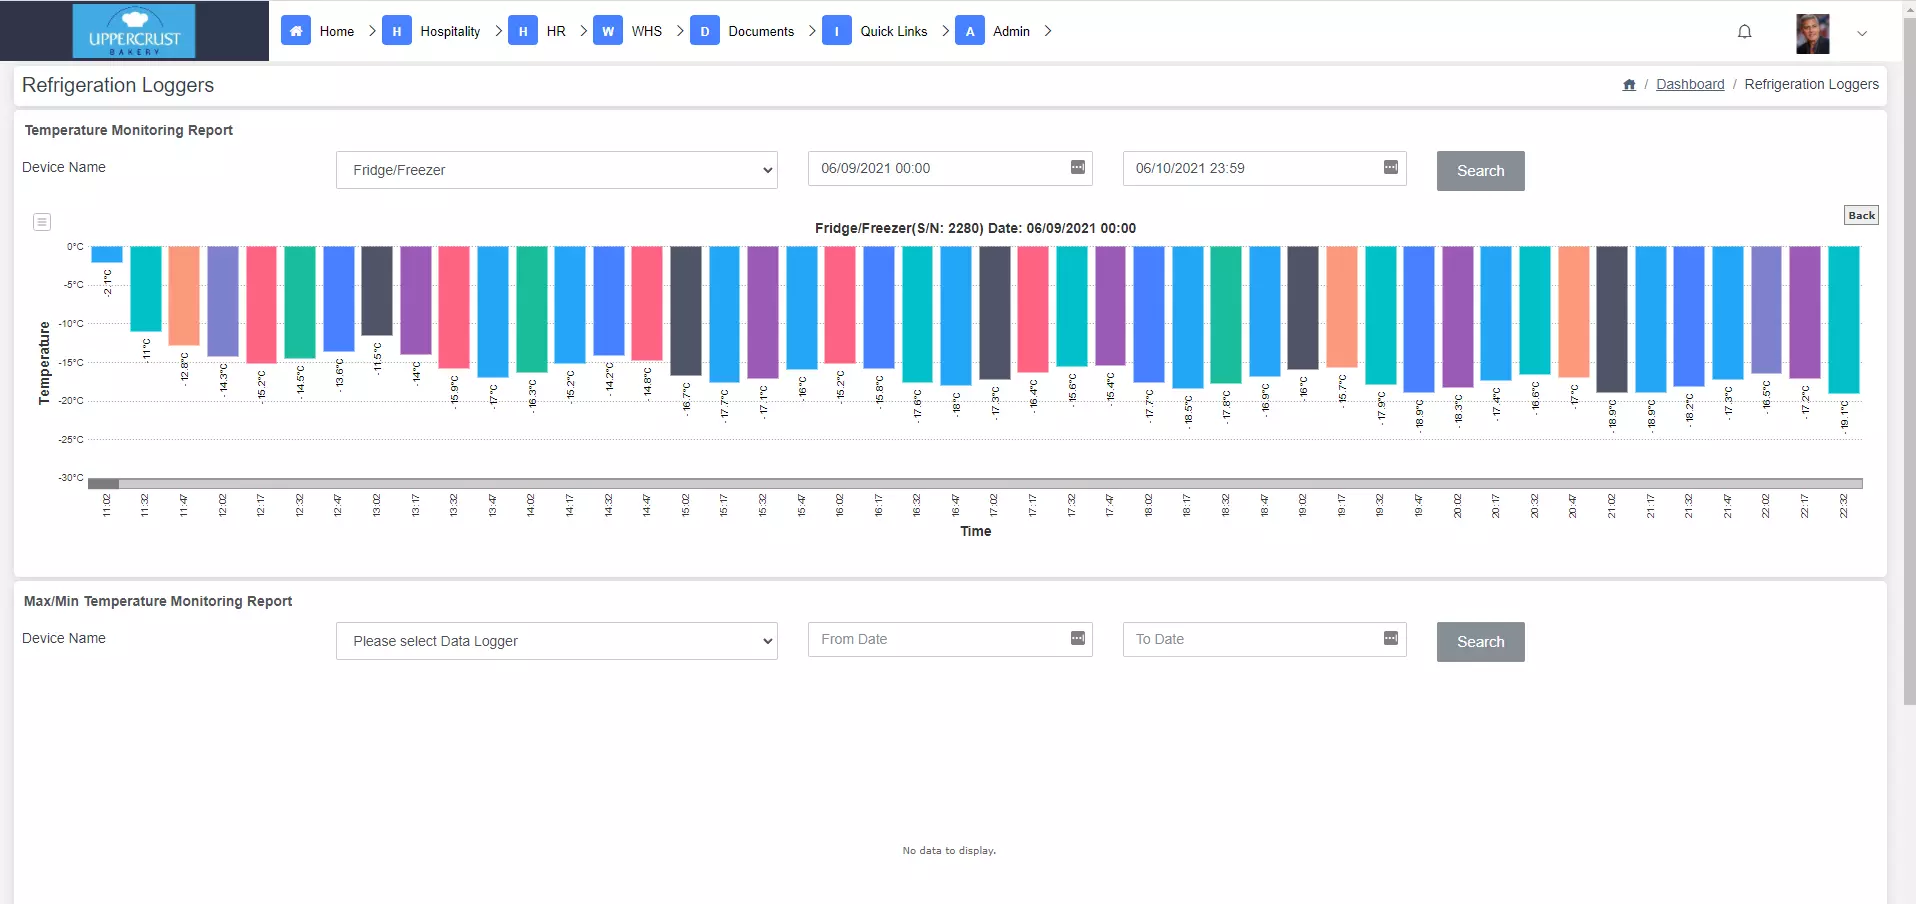The height and width of the screenshot is (904, 1916).
Task: Open the notifications bell
Action: coord(1744,31)
